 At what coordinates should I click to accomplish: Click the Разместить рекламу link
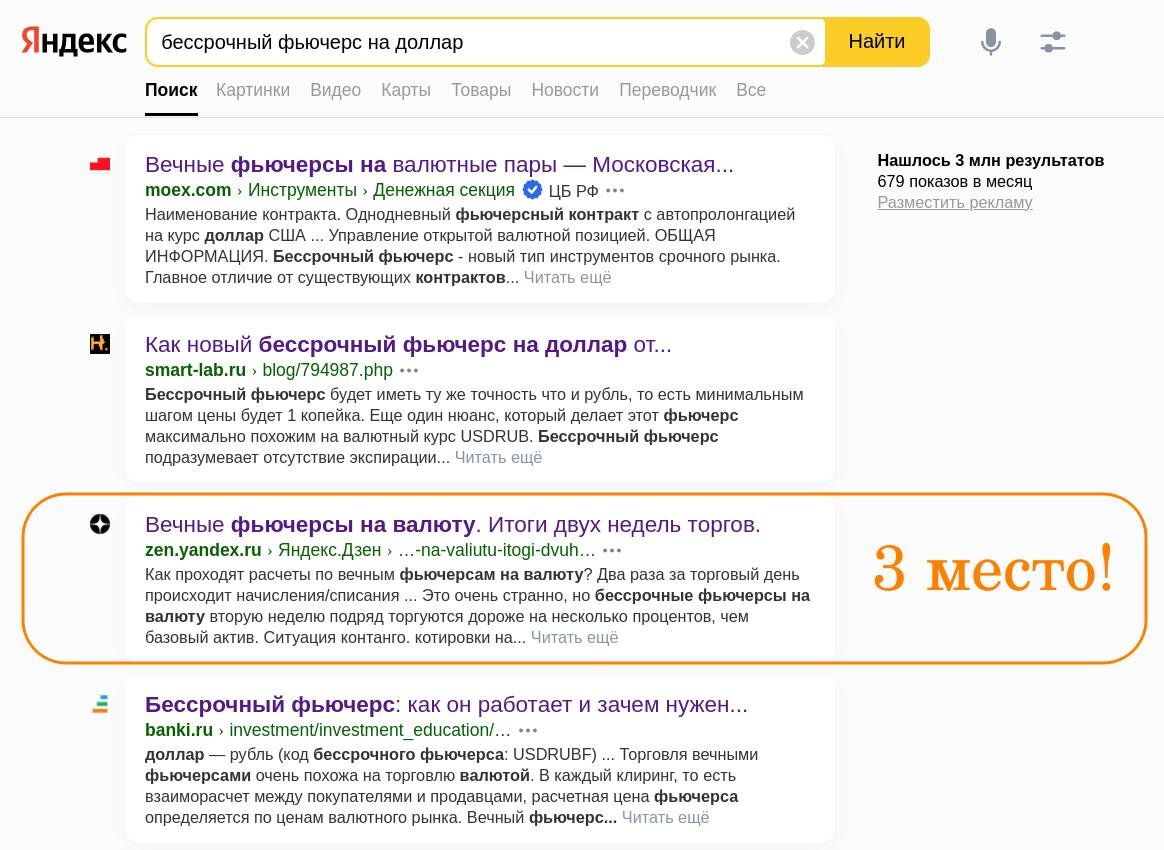[x=955, y=202]
